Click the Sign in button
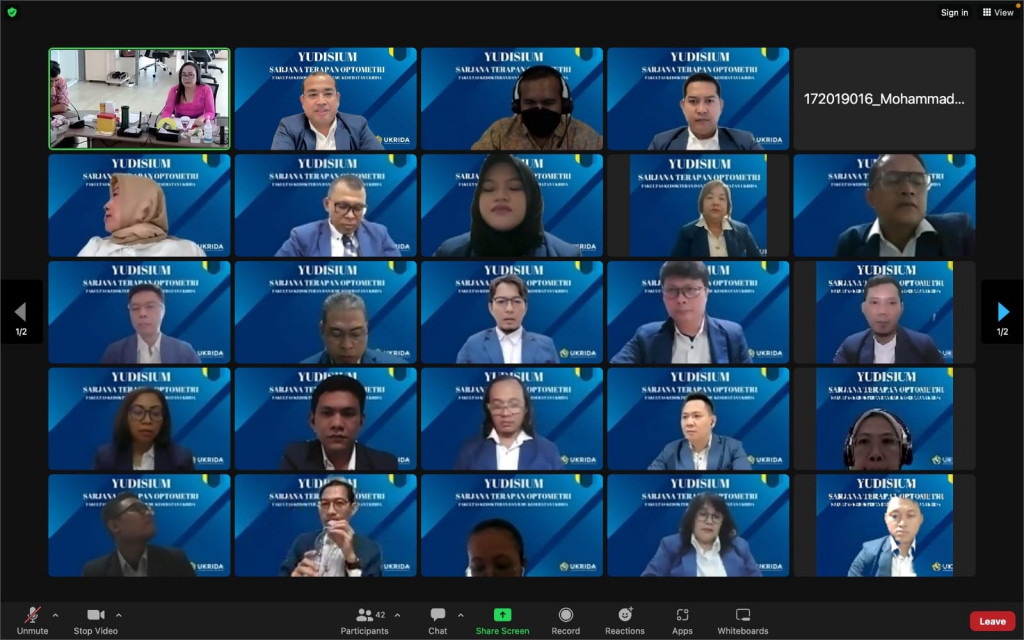The width and height of the screenshot is (1024, 640). pyautogui.click(x=954, y=12)
